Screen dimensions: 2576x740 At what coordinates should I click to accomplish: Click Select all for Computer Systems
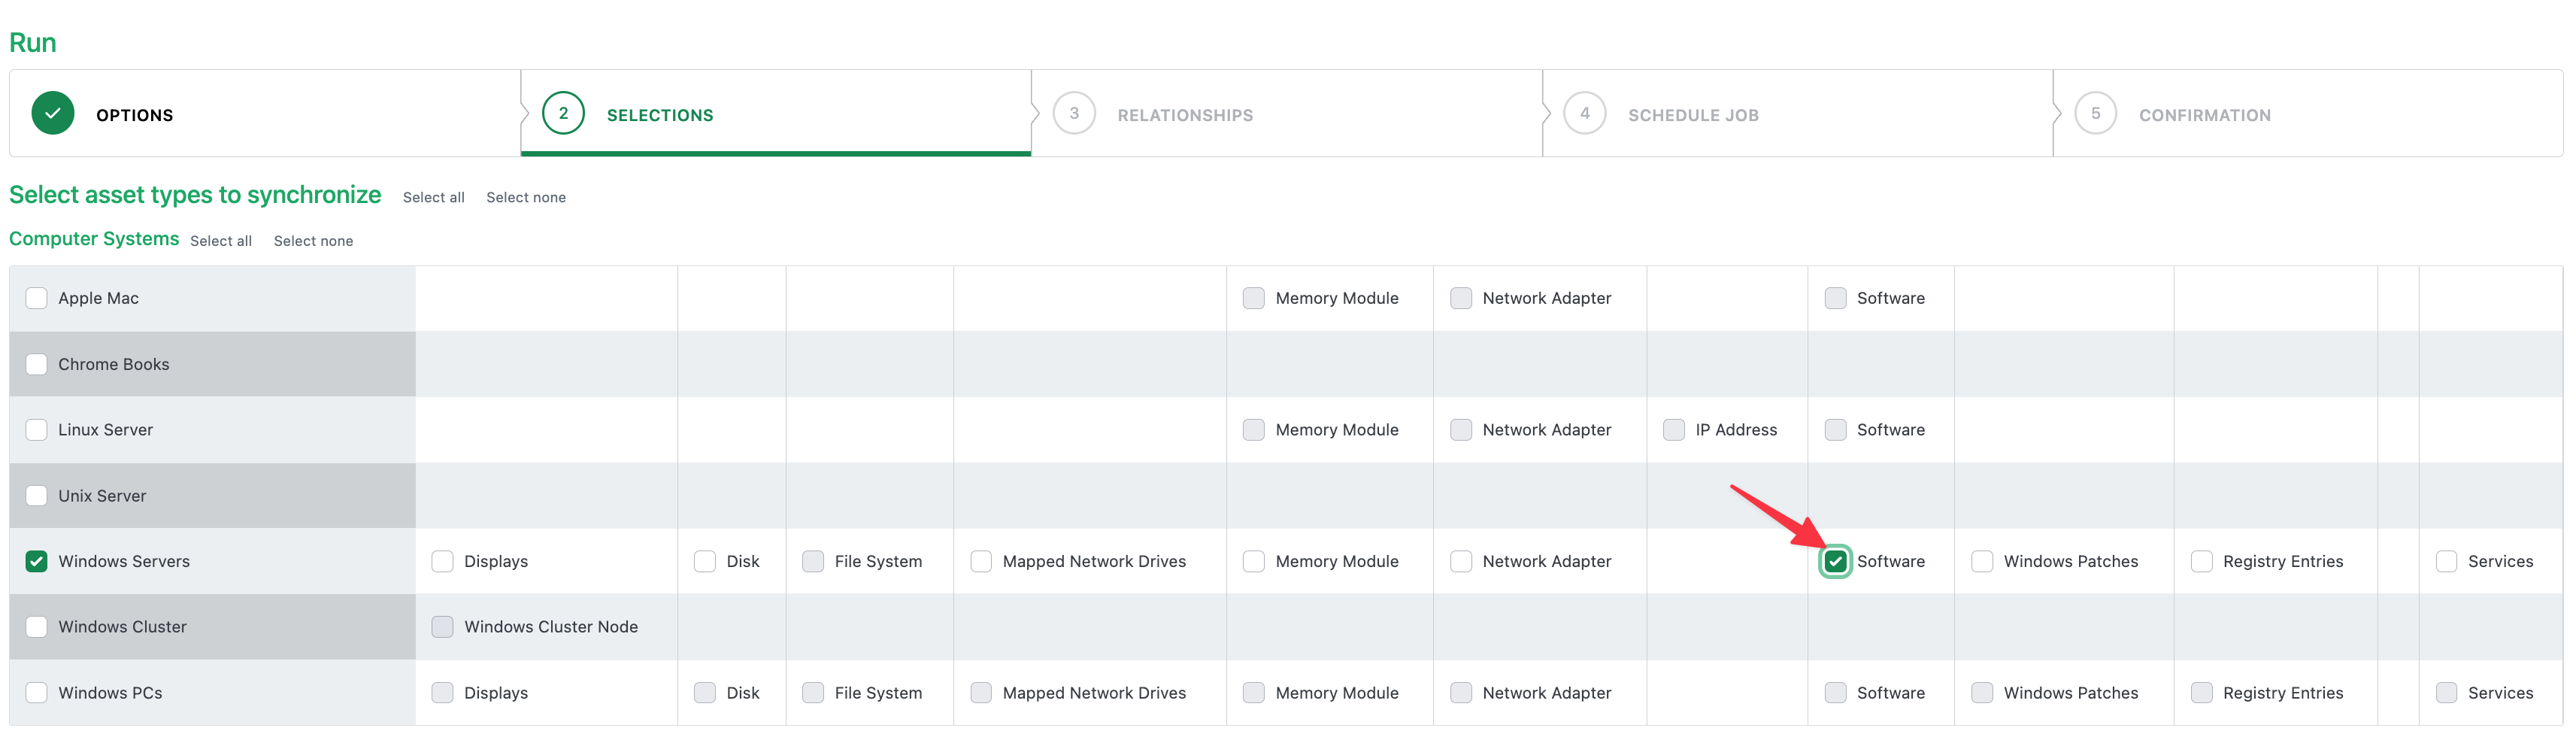(x=221, y=241)
